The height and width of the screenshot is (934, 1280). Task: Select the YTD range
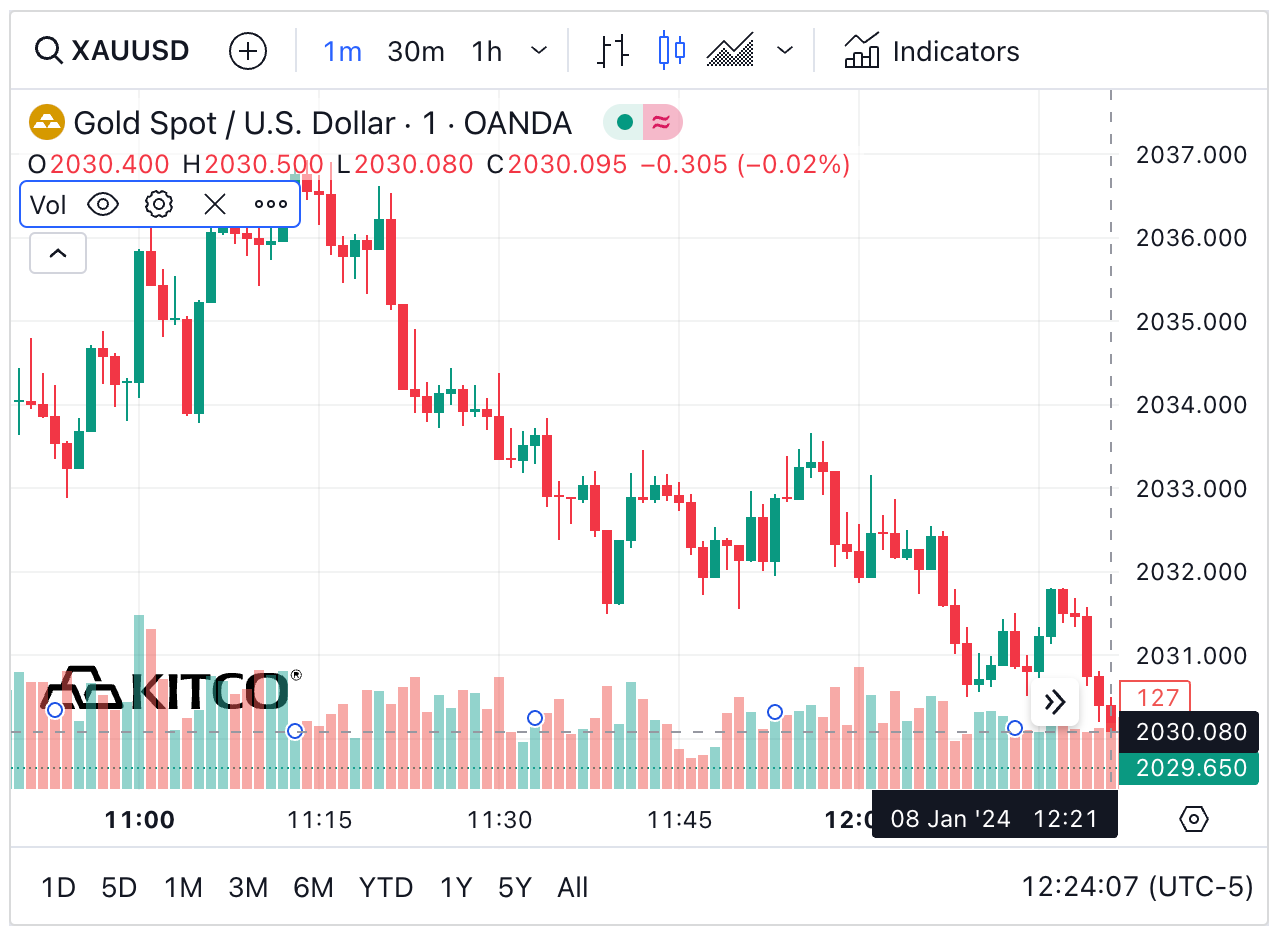tap(386, 887)
